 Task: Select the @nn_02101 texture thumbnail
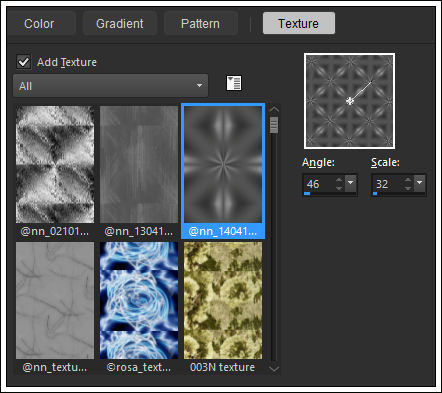(55, 164)
